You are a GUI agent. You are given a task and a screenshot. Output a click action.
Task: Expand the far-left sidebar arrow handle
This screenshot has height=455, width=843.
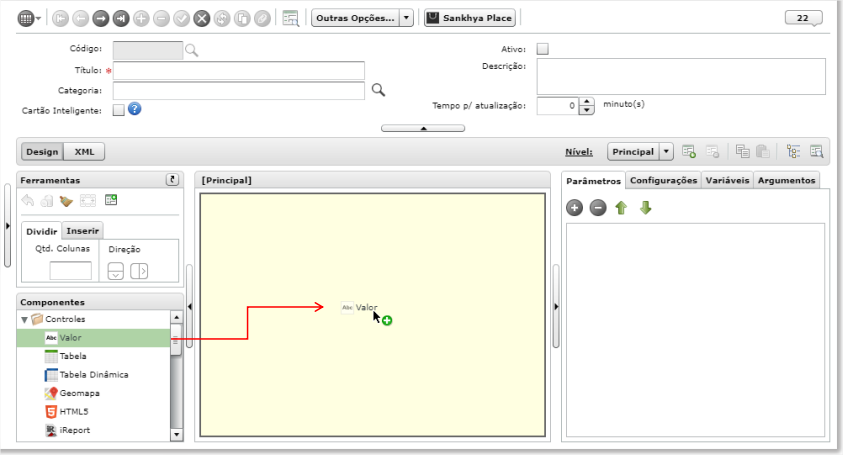(x=7, y=226)
